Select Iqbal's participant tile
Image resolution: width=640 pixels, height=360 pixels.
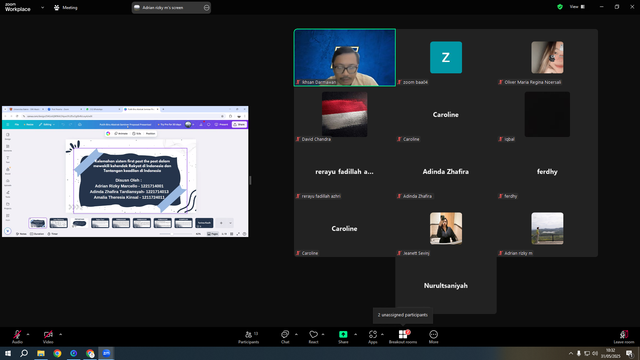(x=547, y=115)
